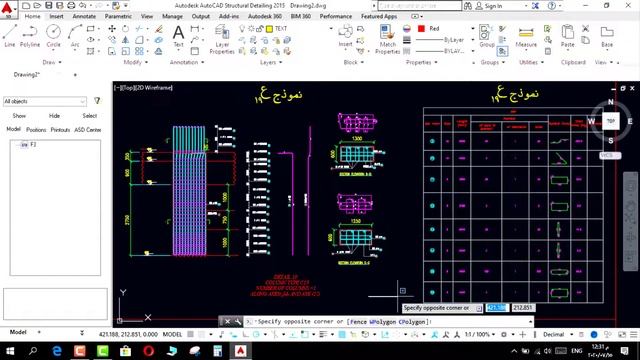Open the Insert ribbon tab
This screenshot has width=640, height=360.
[56, 16]
